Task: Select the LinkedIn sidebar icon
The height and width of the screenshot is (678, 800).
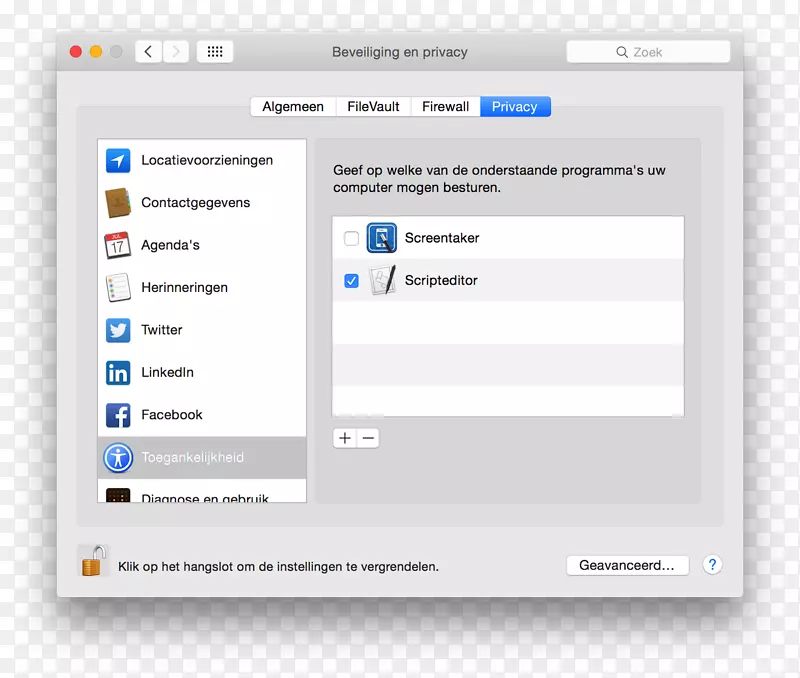Action: 118,372
